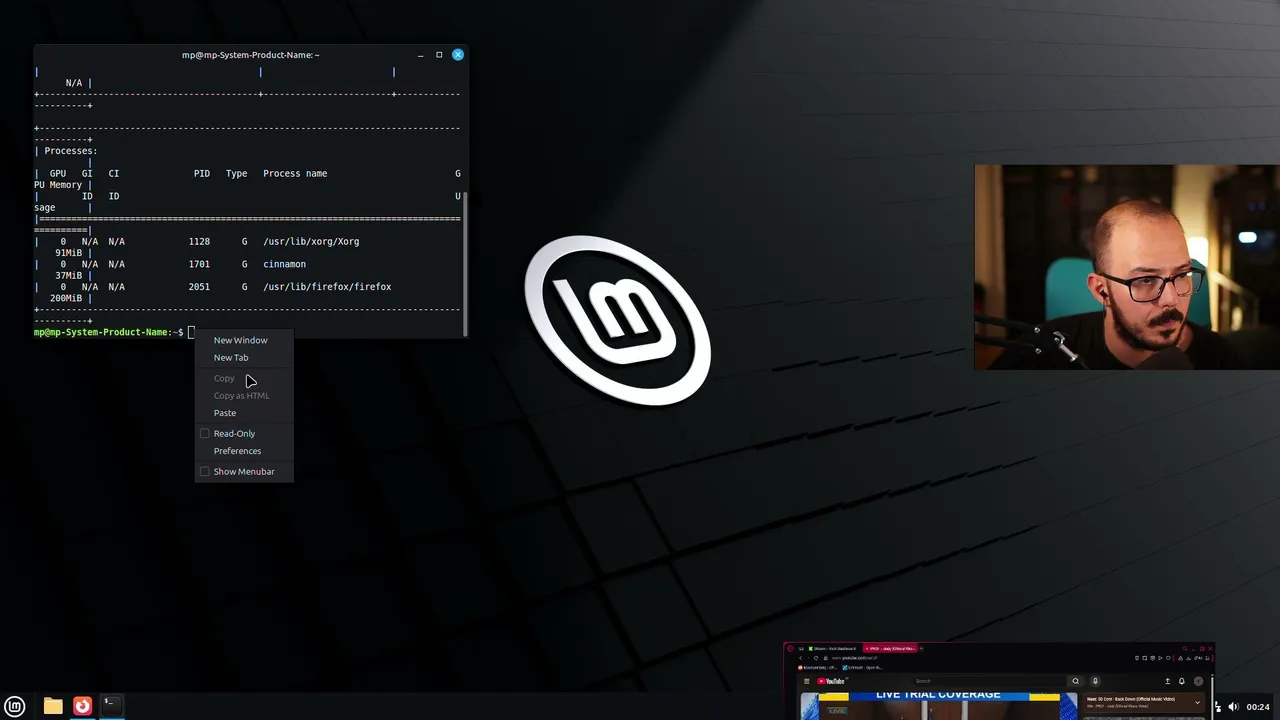1280x720 pixels.
Task: Reload the page in the browser window
Action: tap(815, 658)
